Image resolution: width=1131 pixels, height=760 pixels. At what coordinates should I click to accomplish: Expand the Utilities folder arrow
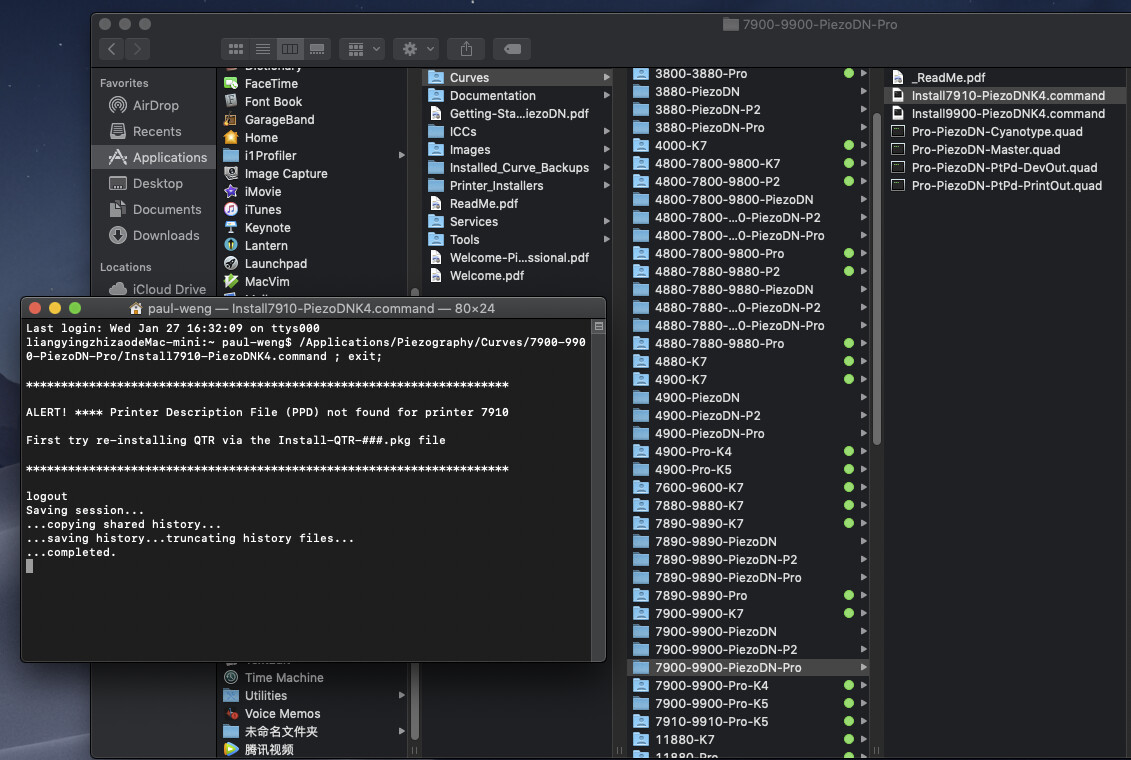pyautogui.click(x=402, y=695)
